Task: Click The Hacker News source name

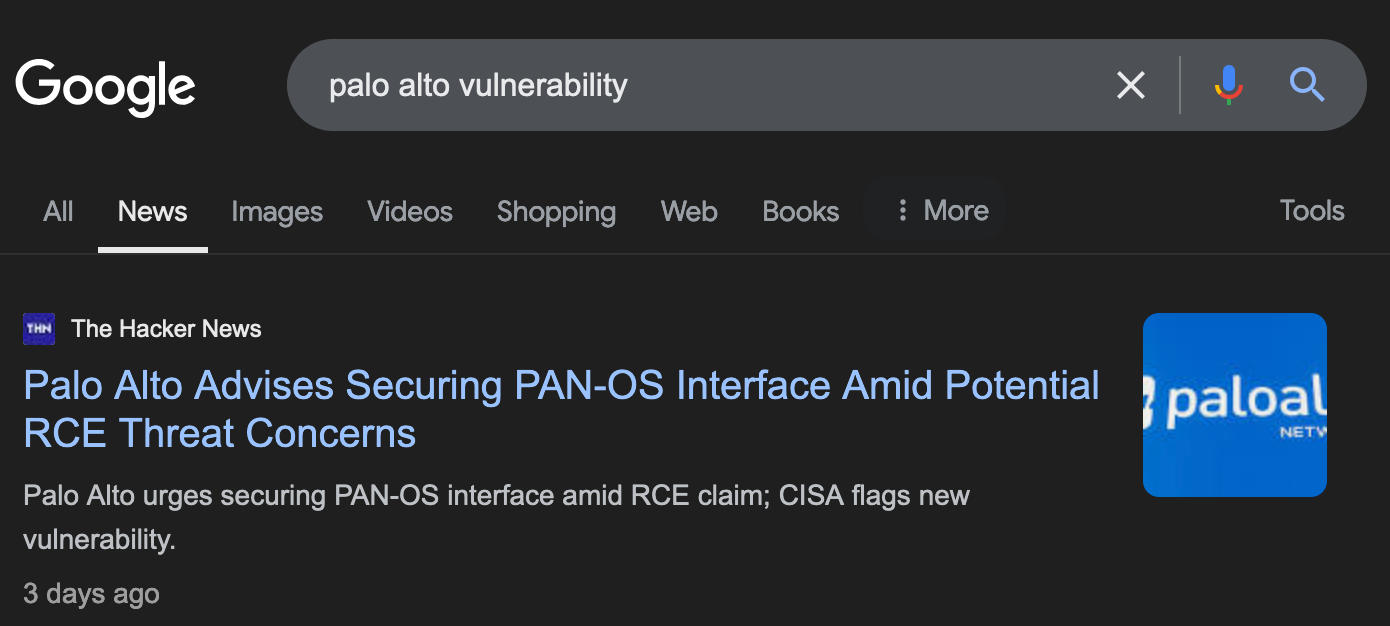Action: [166, 329]
